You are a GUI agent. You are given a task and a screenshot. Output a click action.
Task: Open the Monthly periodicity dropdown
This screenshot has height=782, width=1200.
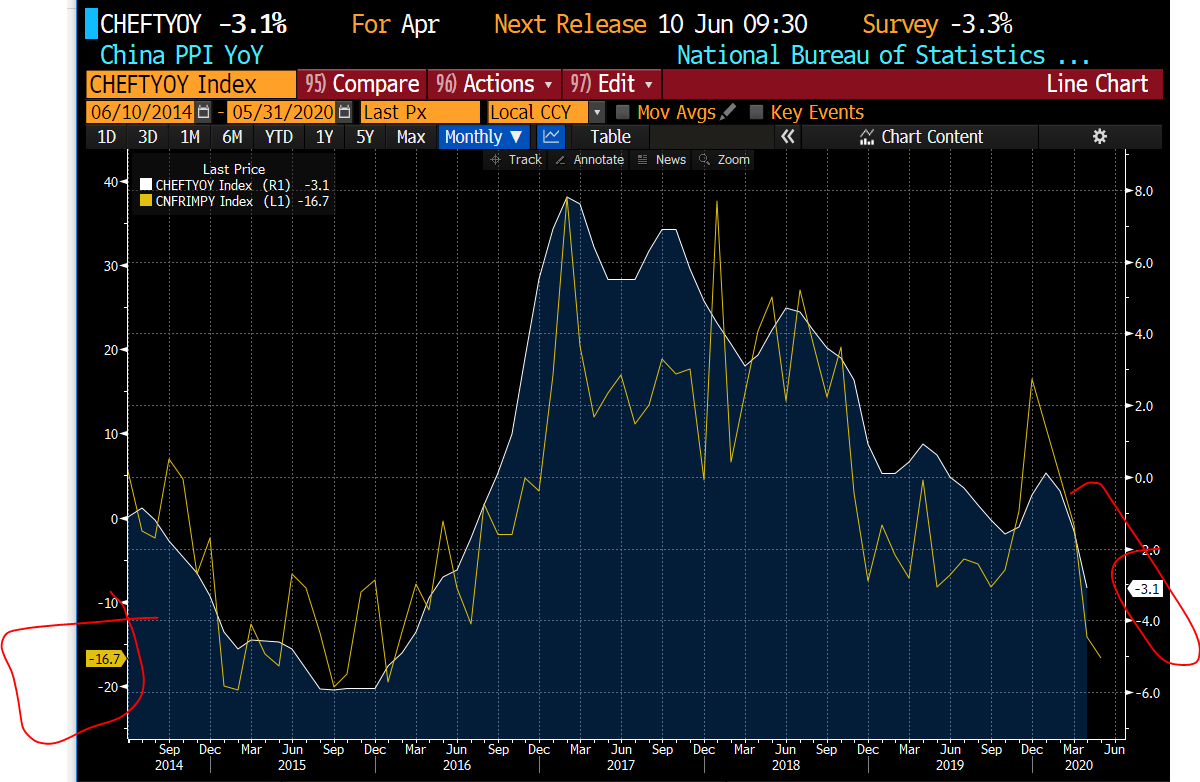click(483, 137)
